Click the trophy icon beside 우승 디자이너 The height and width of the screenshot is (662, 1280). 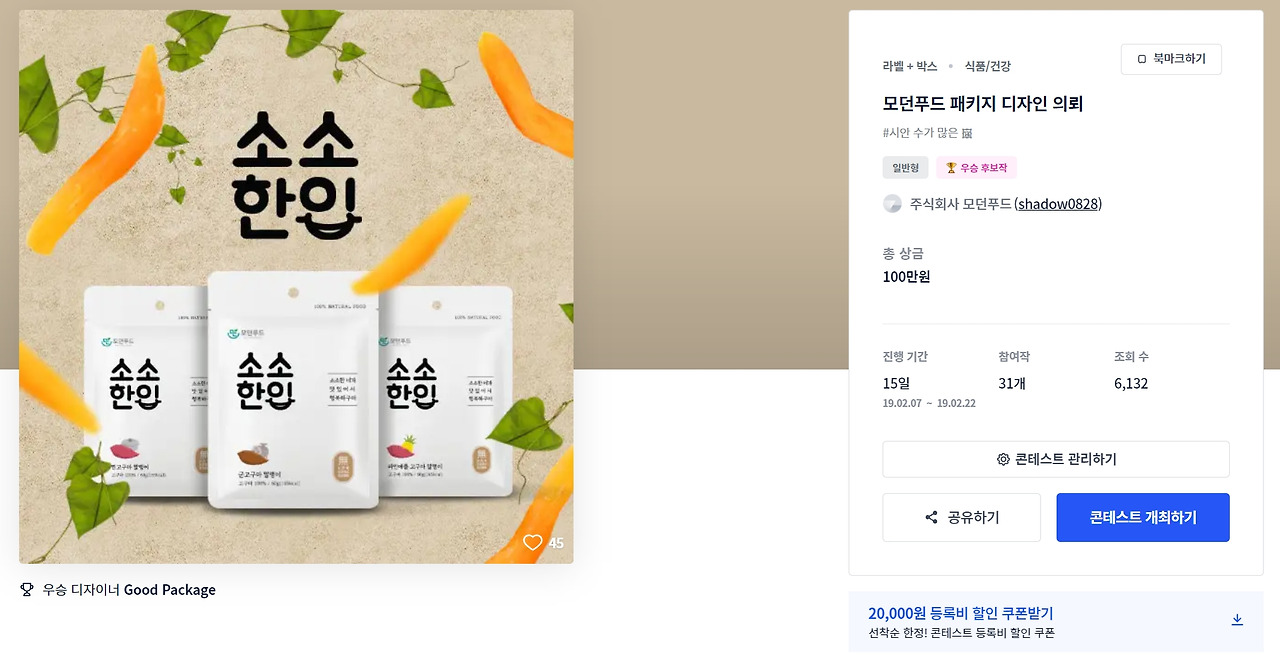click(27, 590)
